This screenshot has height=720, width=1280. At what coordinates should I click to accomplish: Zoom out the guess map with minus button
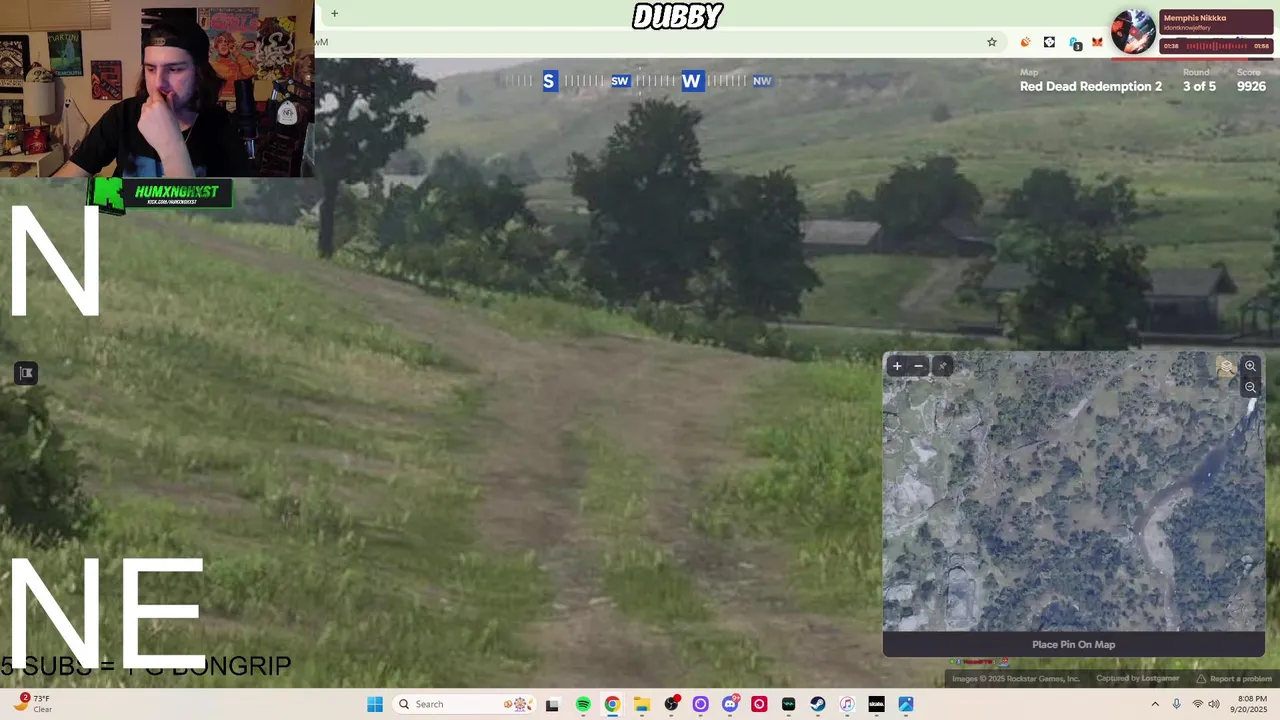coord(919,366)
